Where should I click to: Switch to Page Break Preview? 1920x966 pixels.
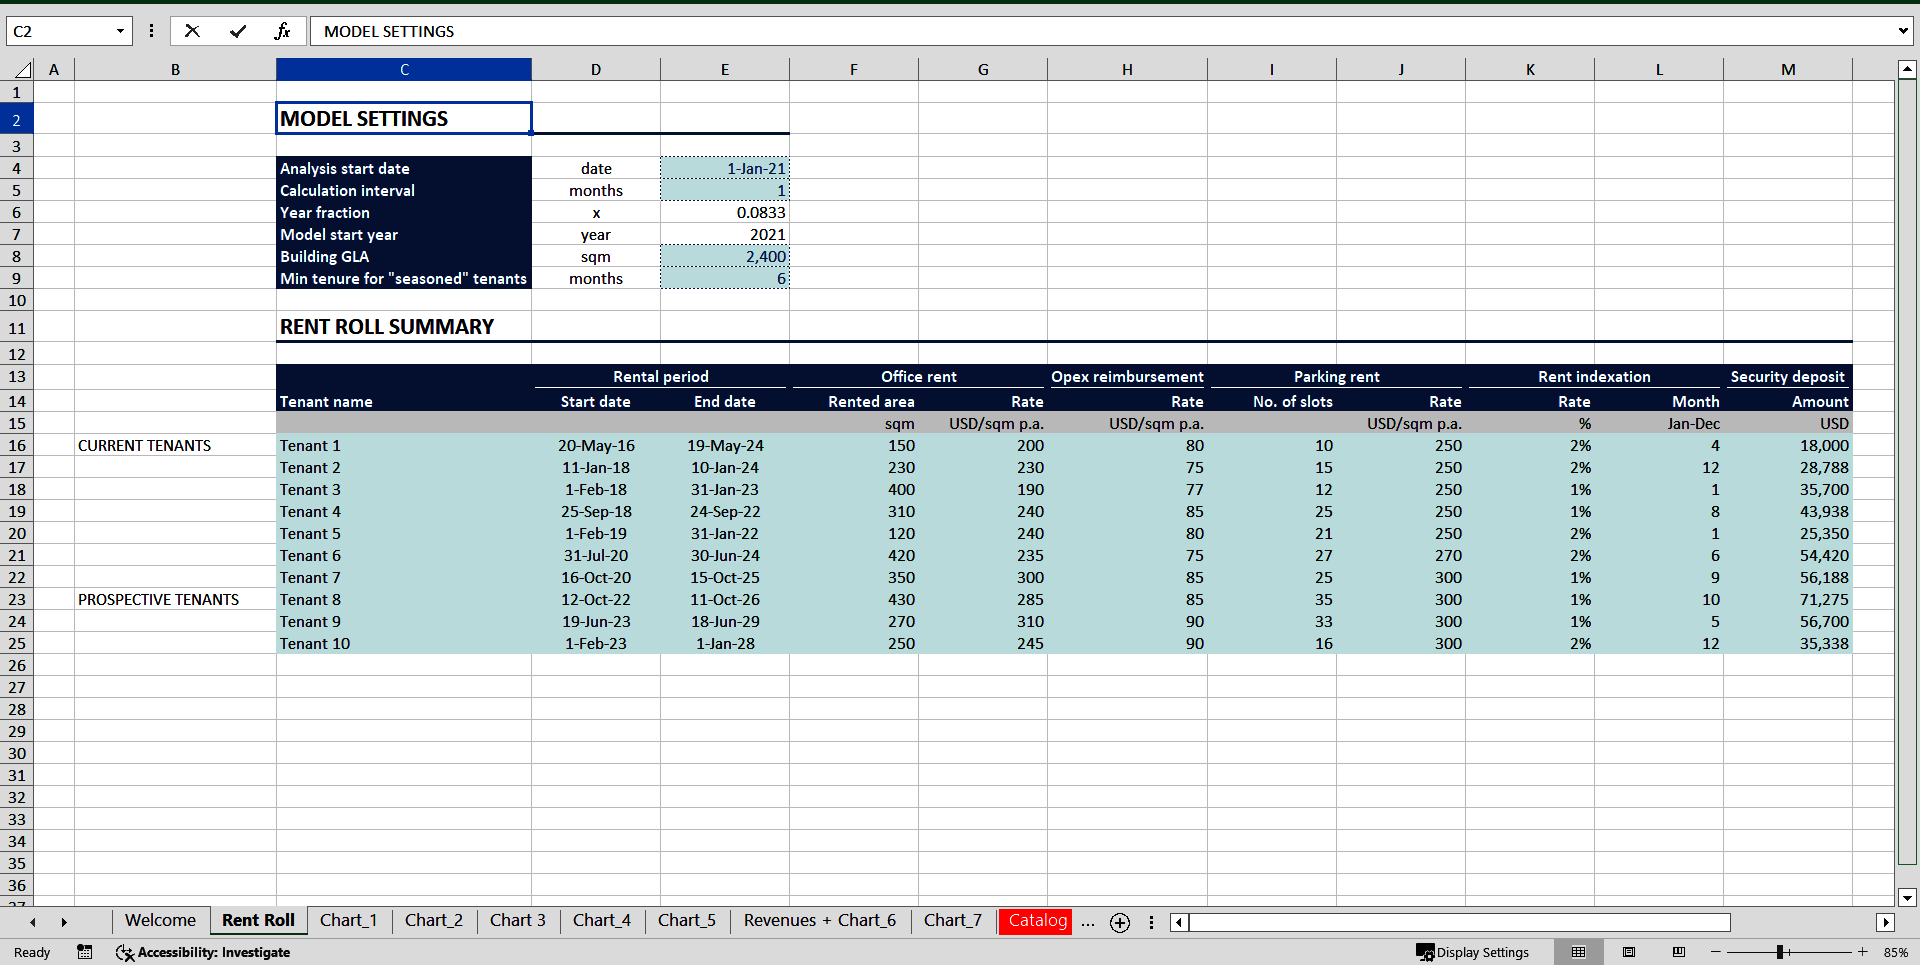coord(1679,952)
